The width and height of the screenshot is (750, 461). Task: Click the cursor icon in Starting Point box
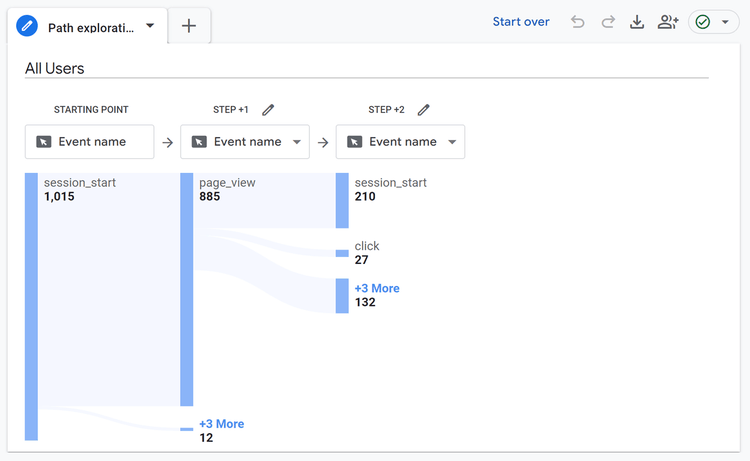[44, 142]
